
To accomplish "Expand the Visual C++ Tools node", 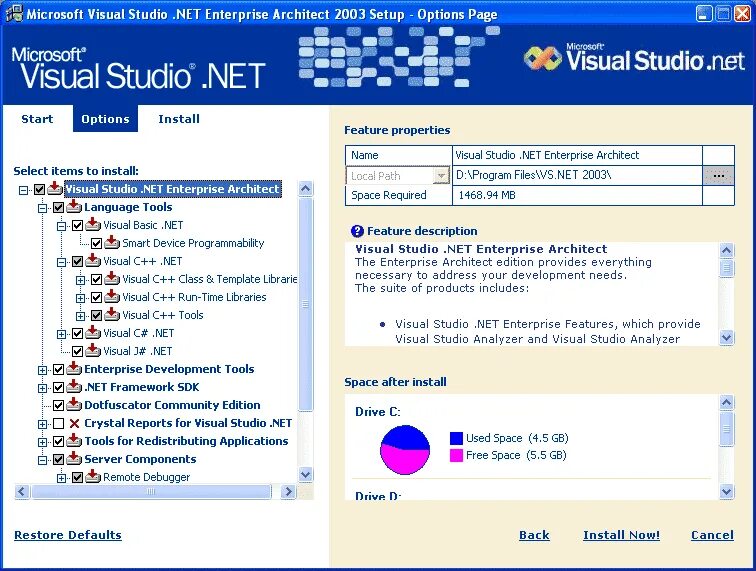I will (x=81, y=316).
